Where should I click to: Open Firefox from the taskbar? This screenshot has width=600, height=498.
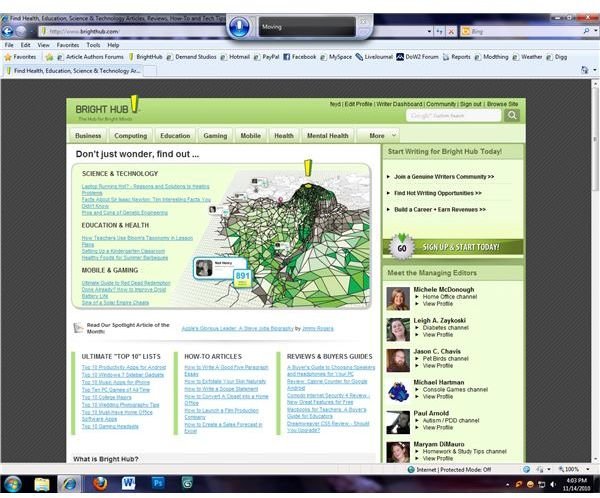tap(100, 484)
